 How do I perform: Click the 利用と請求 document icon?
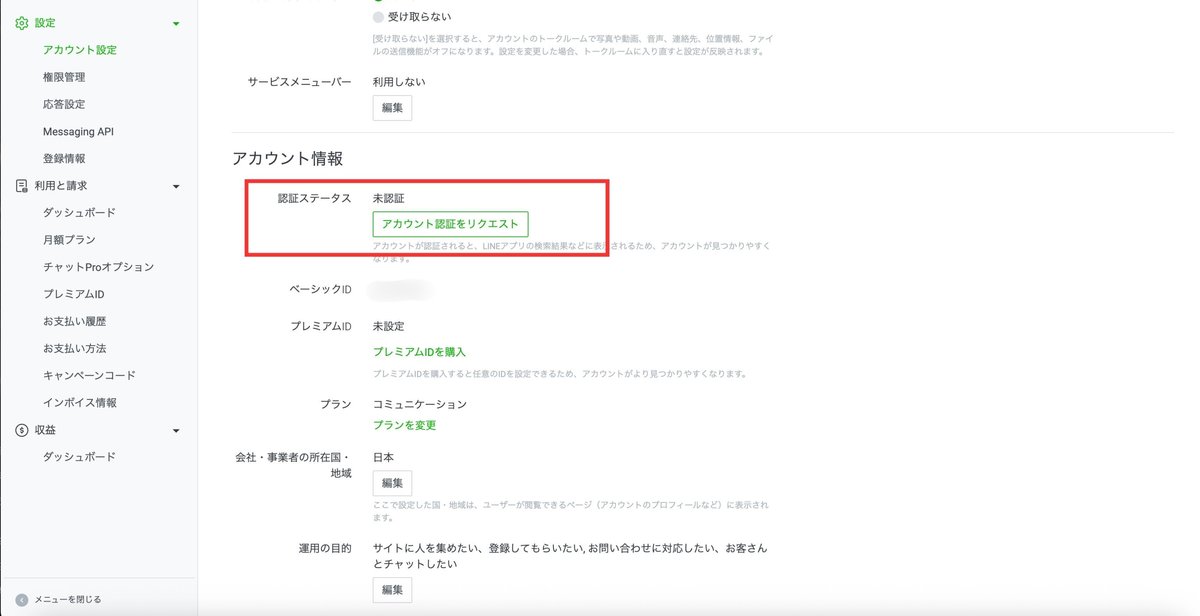click(x=22, y=186)
